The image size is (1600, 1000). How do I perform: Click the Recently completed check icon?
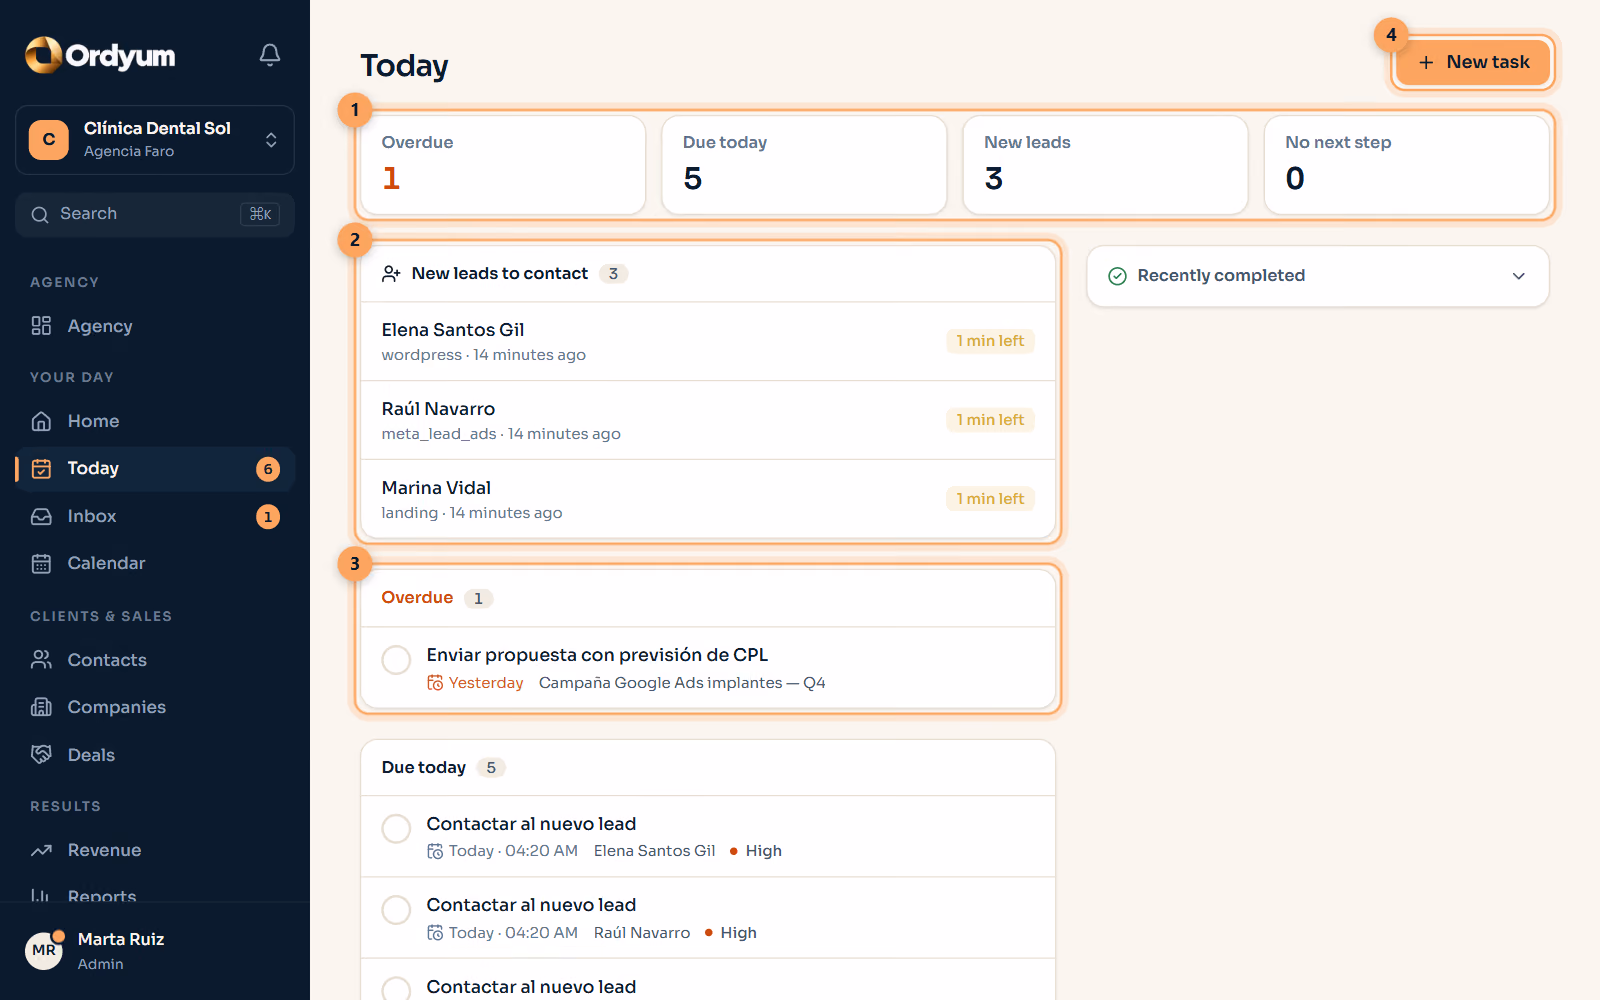click(x=1118, y=276)
